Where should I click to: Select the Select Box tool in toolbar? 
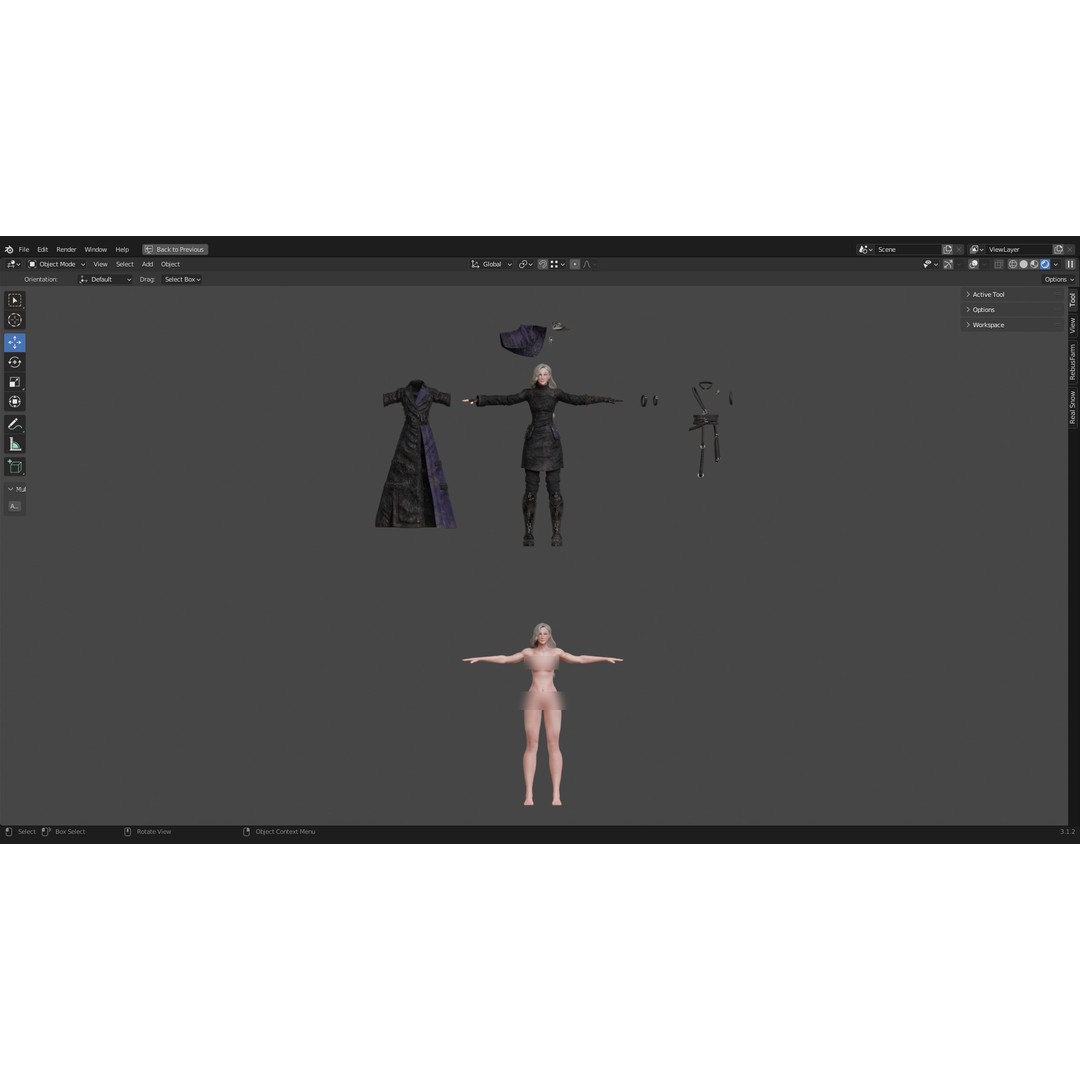click(x=14, y=300)
